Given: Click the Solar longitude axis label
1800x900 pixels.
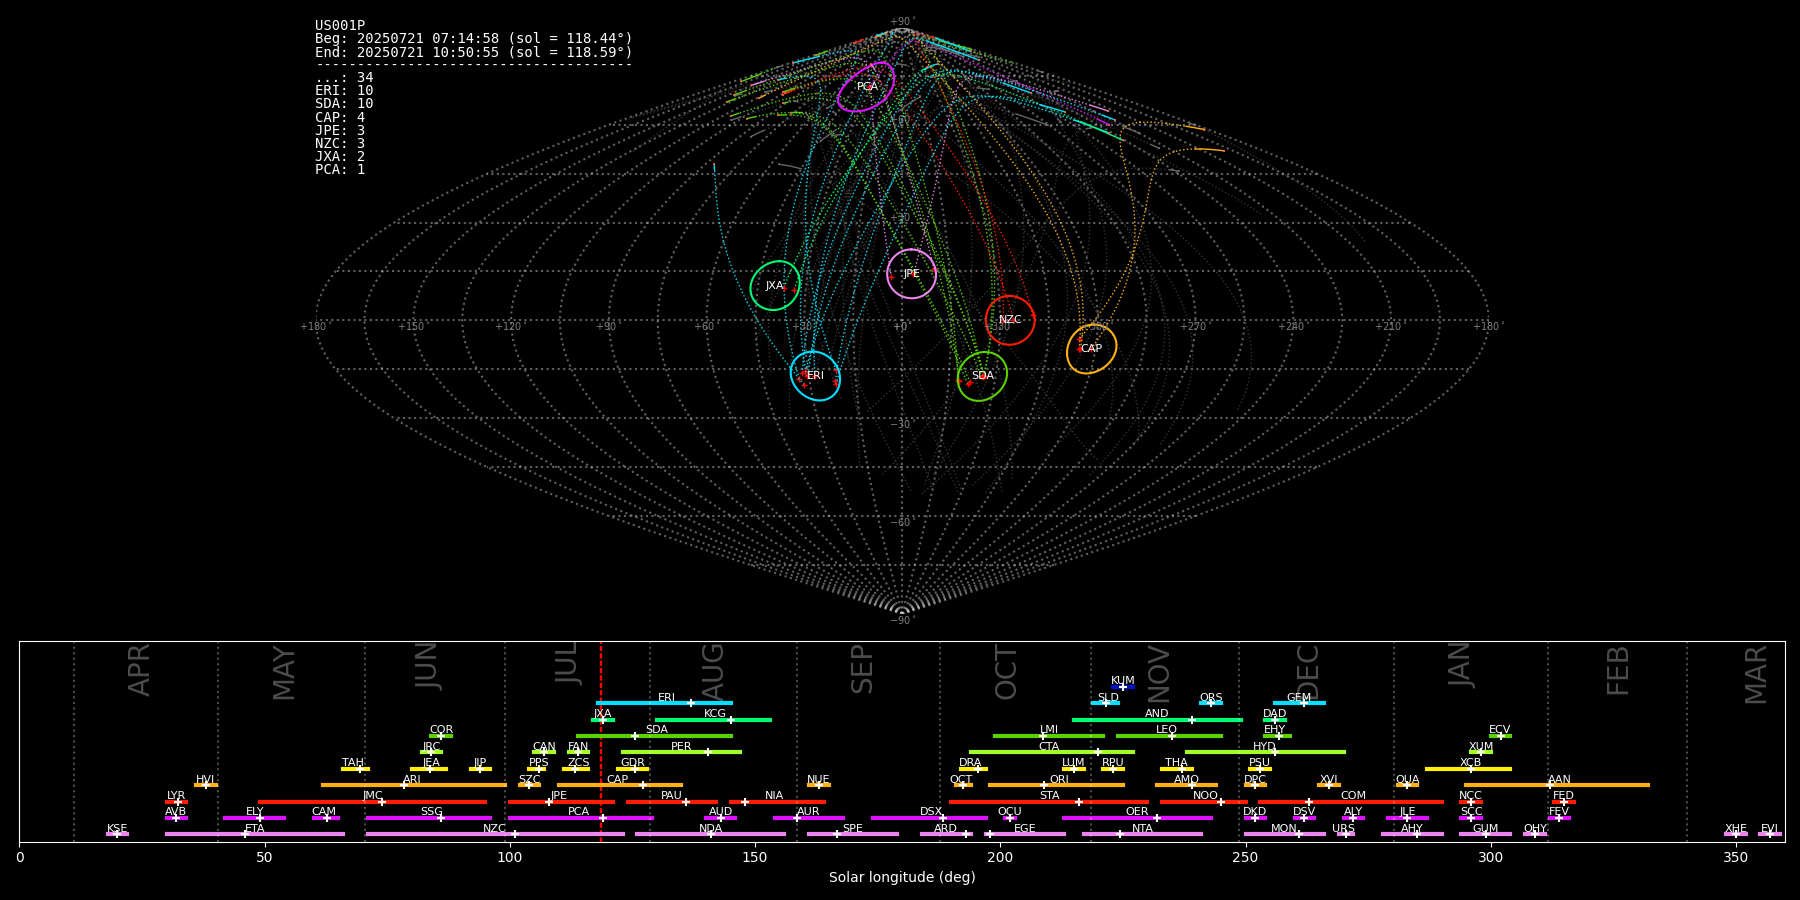Looking at the screenshot, I should point(902,878).
